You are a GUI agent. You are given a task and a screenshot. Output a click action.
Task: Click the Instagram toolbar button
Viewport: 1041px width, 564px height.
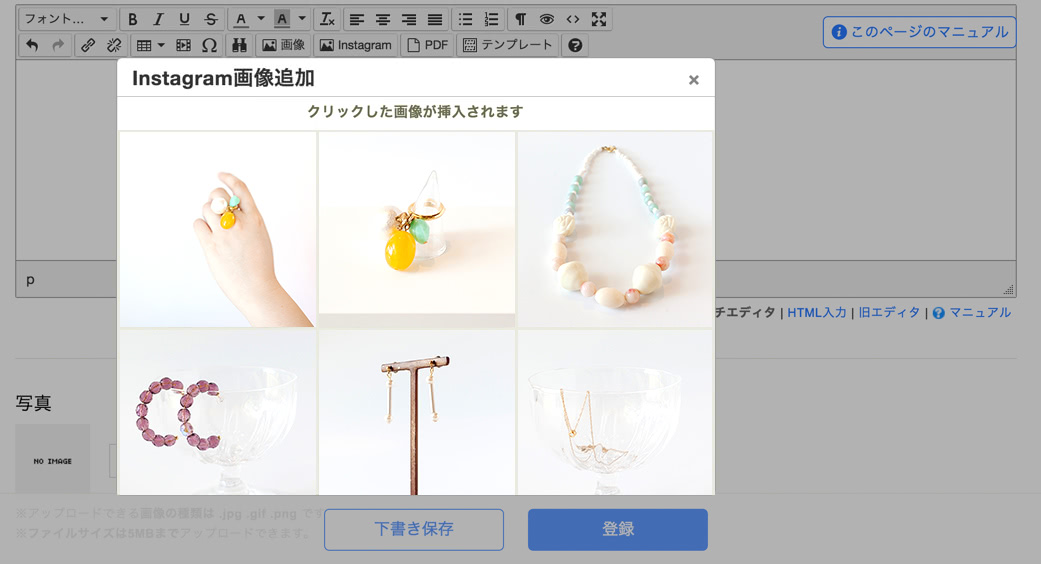(357, 45)
